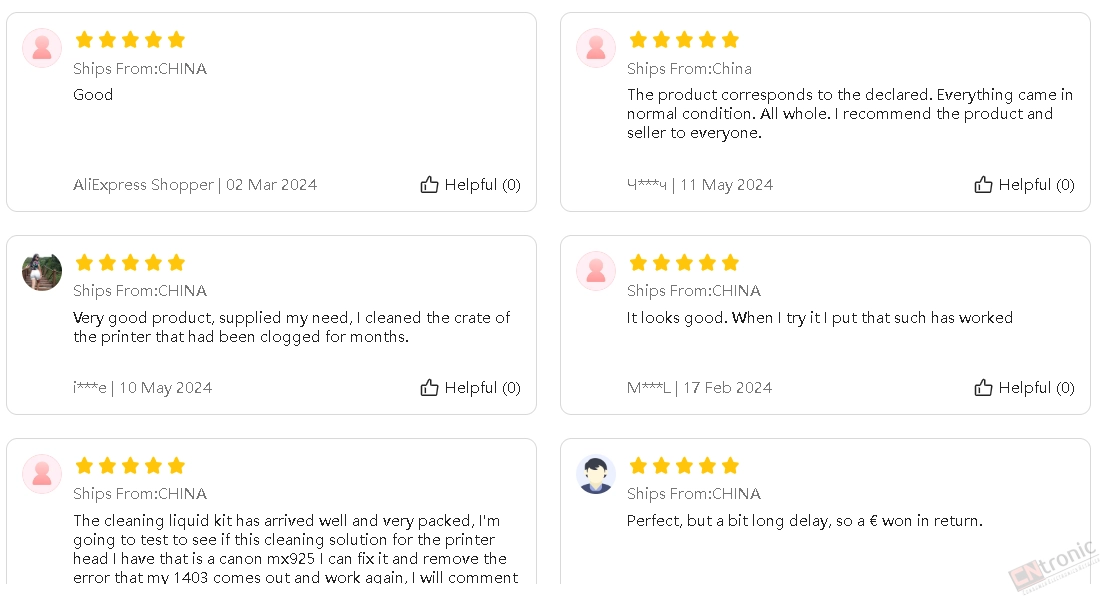The image size is (1103, 599).
Task: Click 'Helpful (0)' under the 'Good' review
Action: 483,185
